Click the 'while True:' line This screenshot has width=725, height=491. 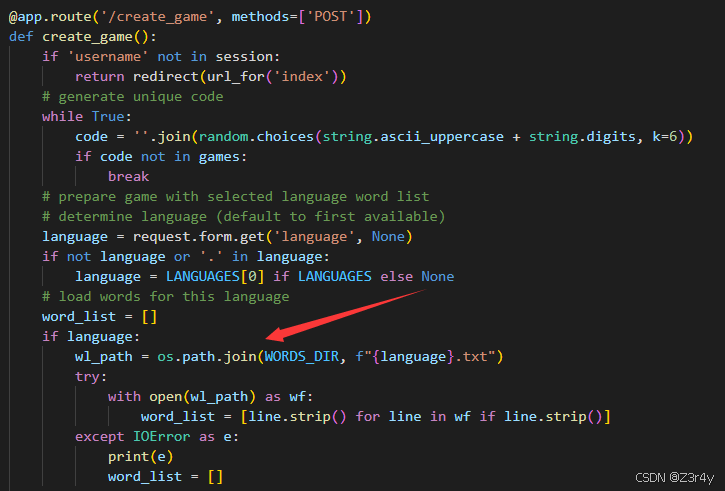click(87, 116)
